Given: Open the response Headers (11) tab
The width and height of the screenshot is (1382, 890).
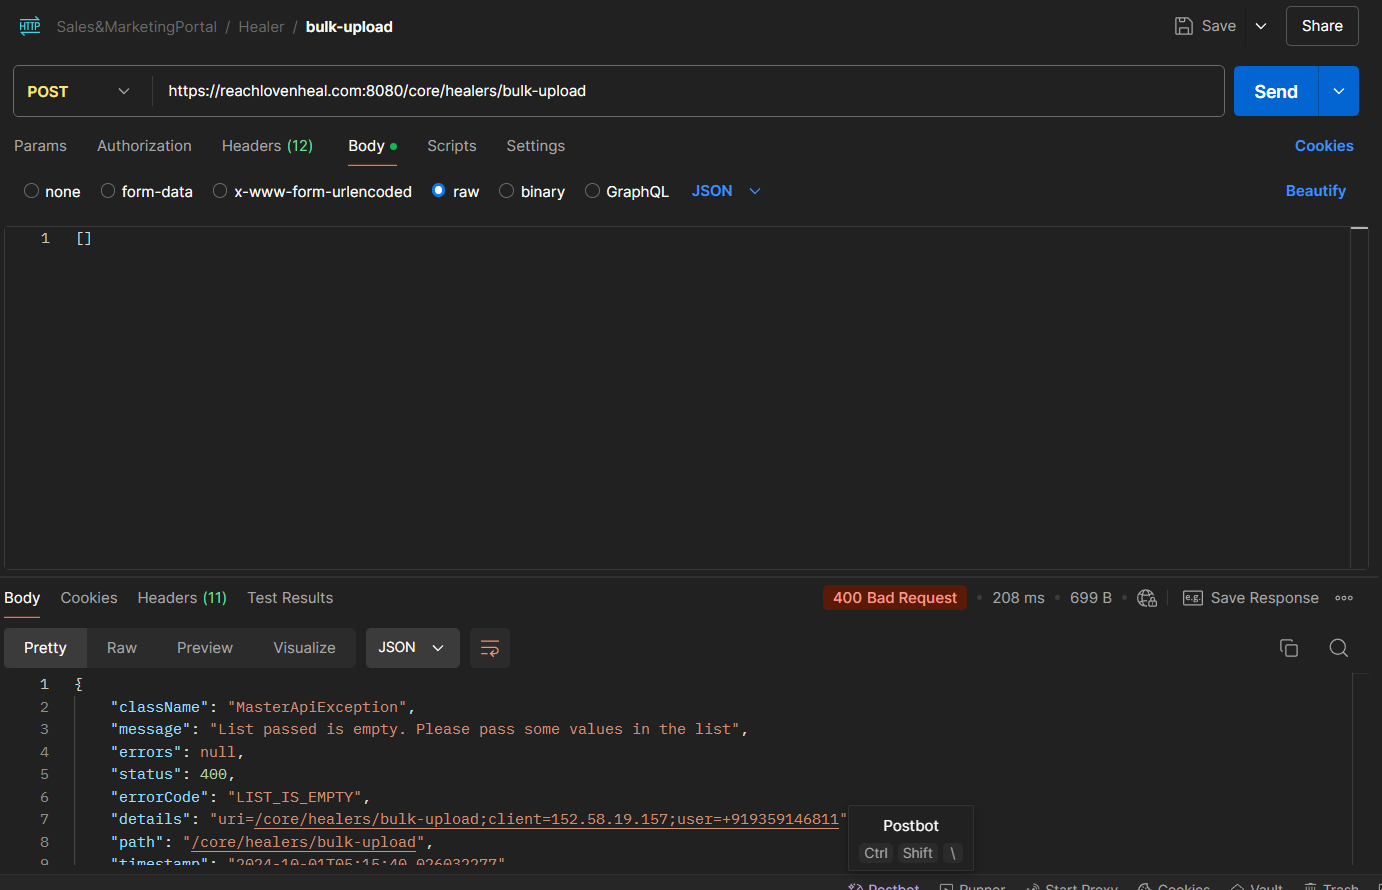Looking at the screenshot, I should 182,598.
